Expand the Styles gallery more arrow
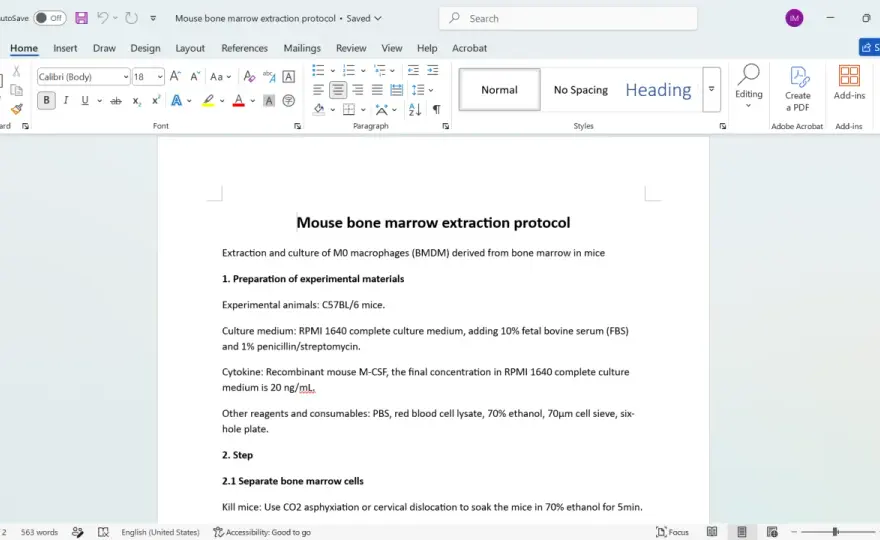 pyautogui.click(x=711, y=89)
